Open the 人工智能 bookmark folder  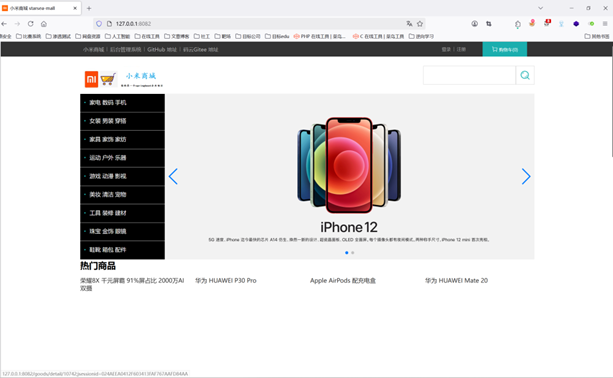[x=117, y=36]
